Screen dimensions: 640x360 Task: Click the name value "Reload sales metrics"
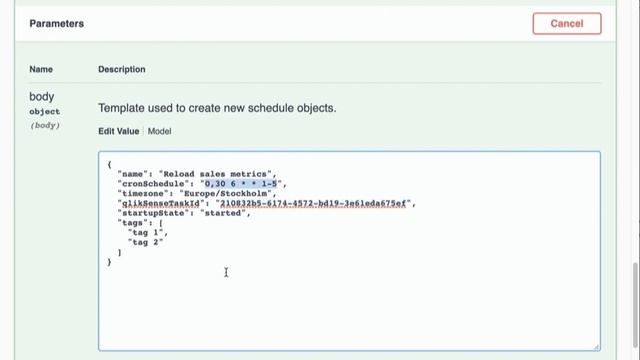click(x=215, y=174)
